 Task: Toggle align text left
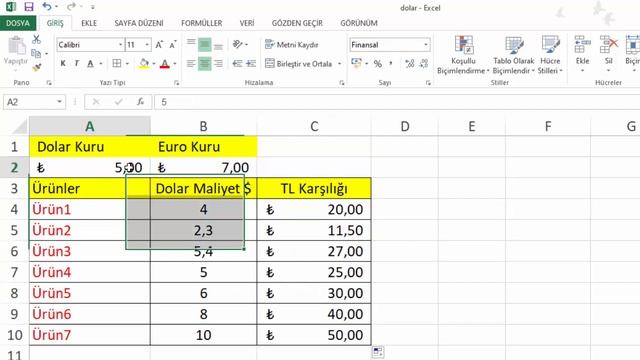pos(191,64)
